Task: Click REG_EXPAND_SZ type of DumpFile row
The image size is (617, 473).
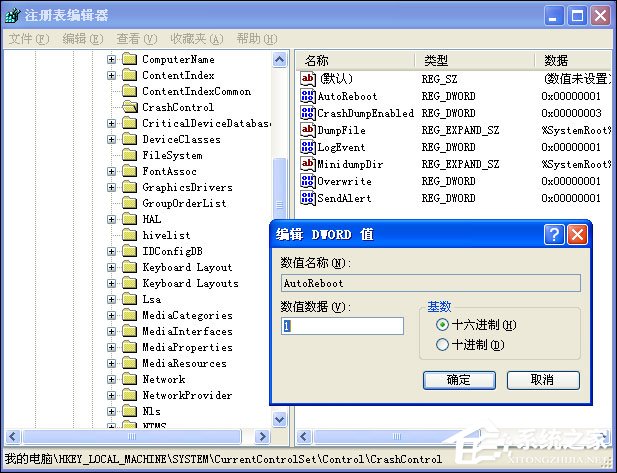Action: point(460,130)
